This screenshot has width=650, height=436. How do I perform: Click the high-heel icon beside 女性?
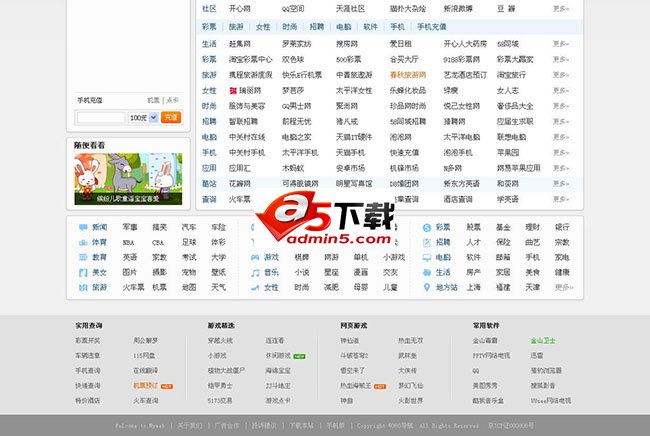coord(255,287)
